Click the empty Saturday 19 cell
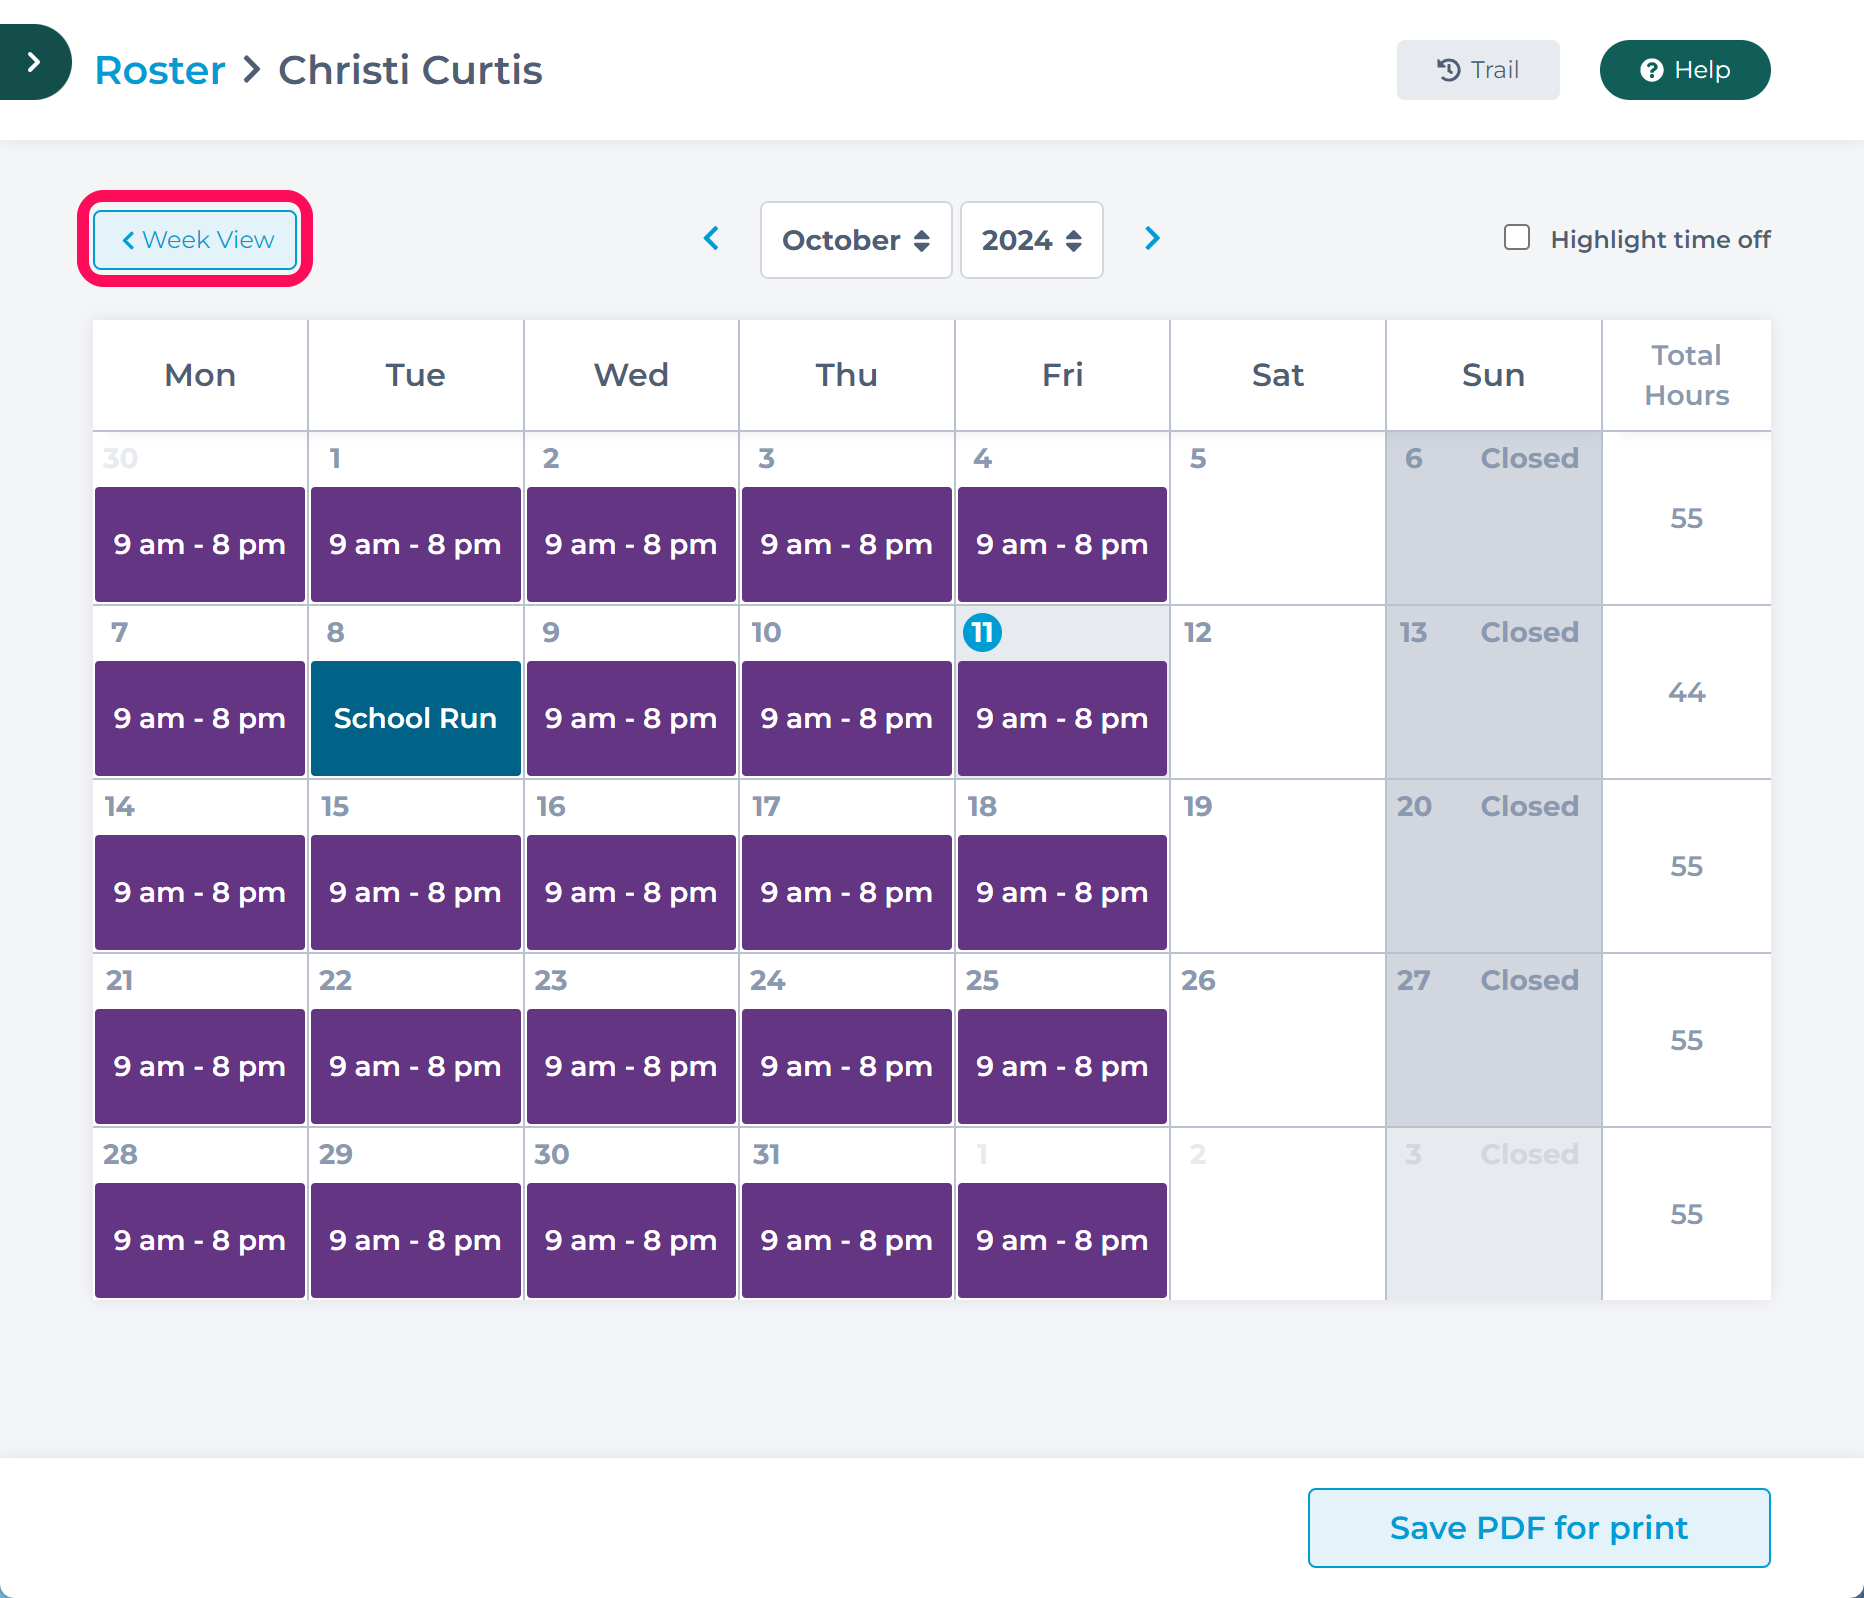Screen dimensions: 1864x1598 point(1278,866)
